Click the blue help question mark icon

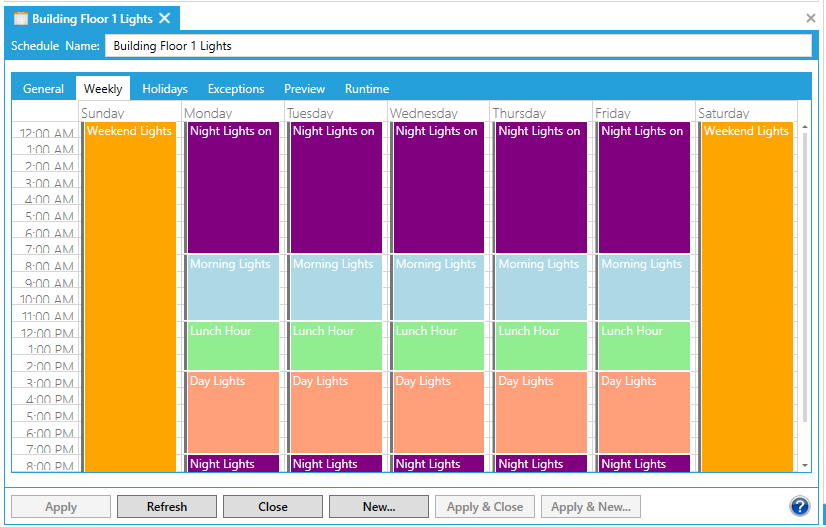point(799,506)
